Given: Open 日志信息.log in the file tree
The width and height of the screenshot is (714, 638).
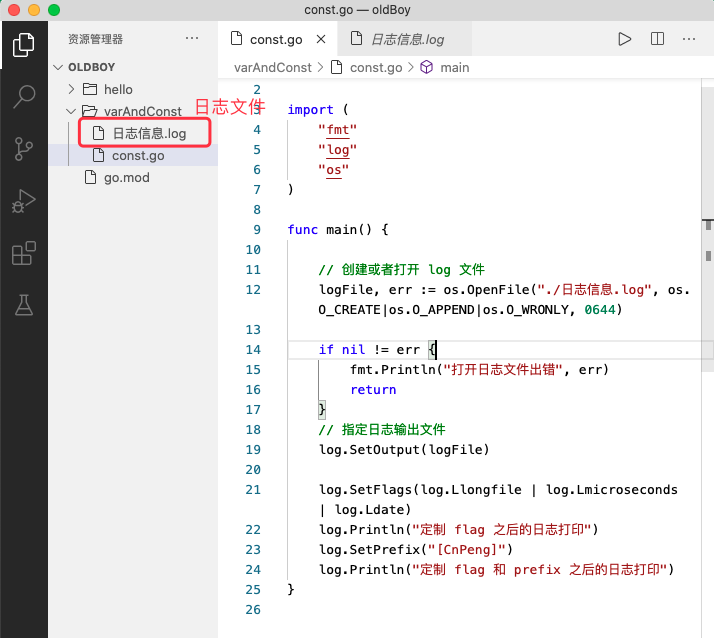Looking at the screenshot, I should (148, 133).
